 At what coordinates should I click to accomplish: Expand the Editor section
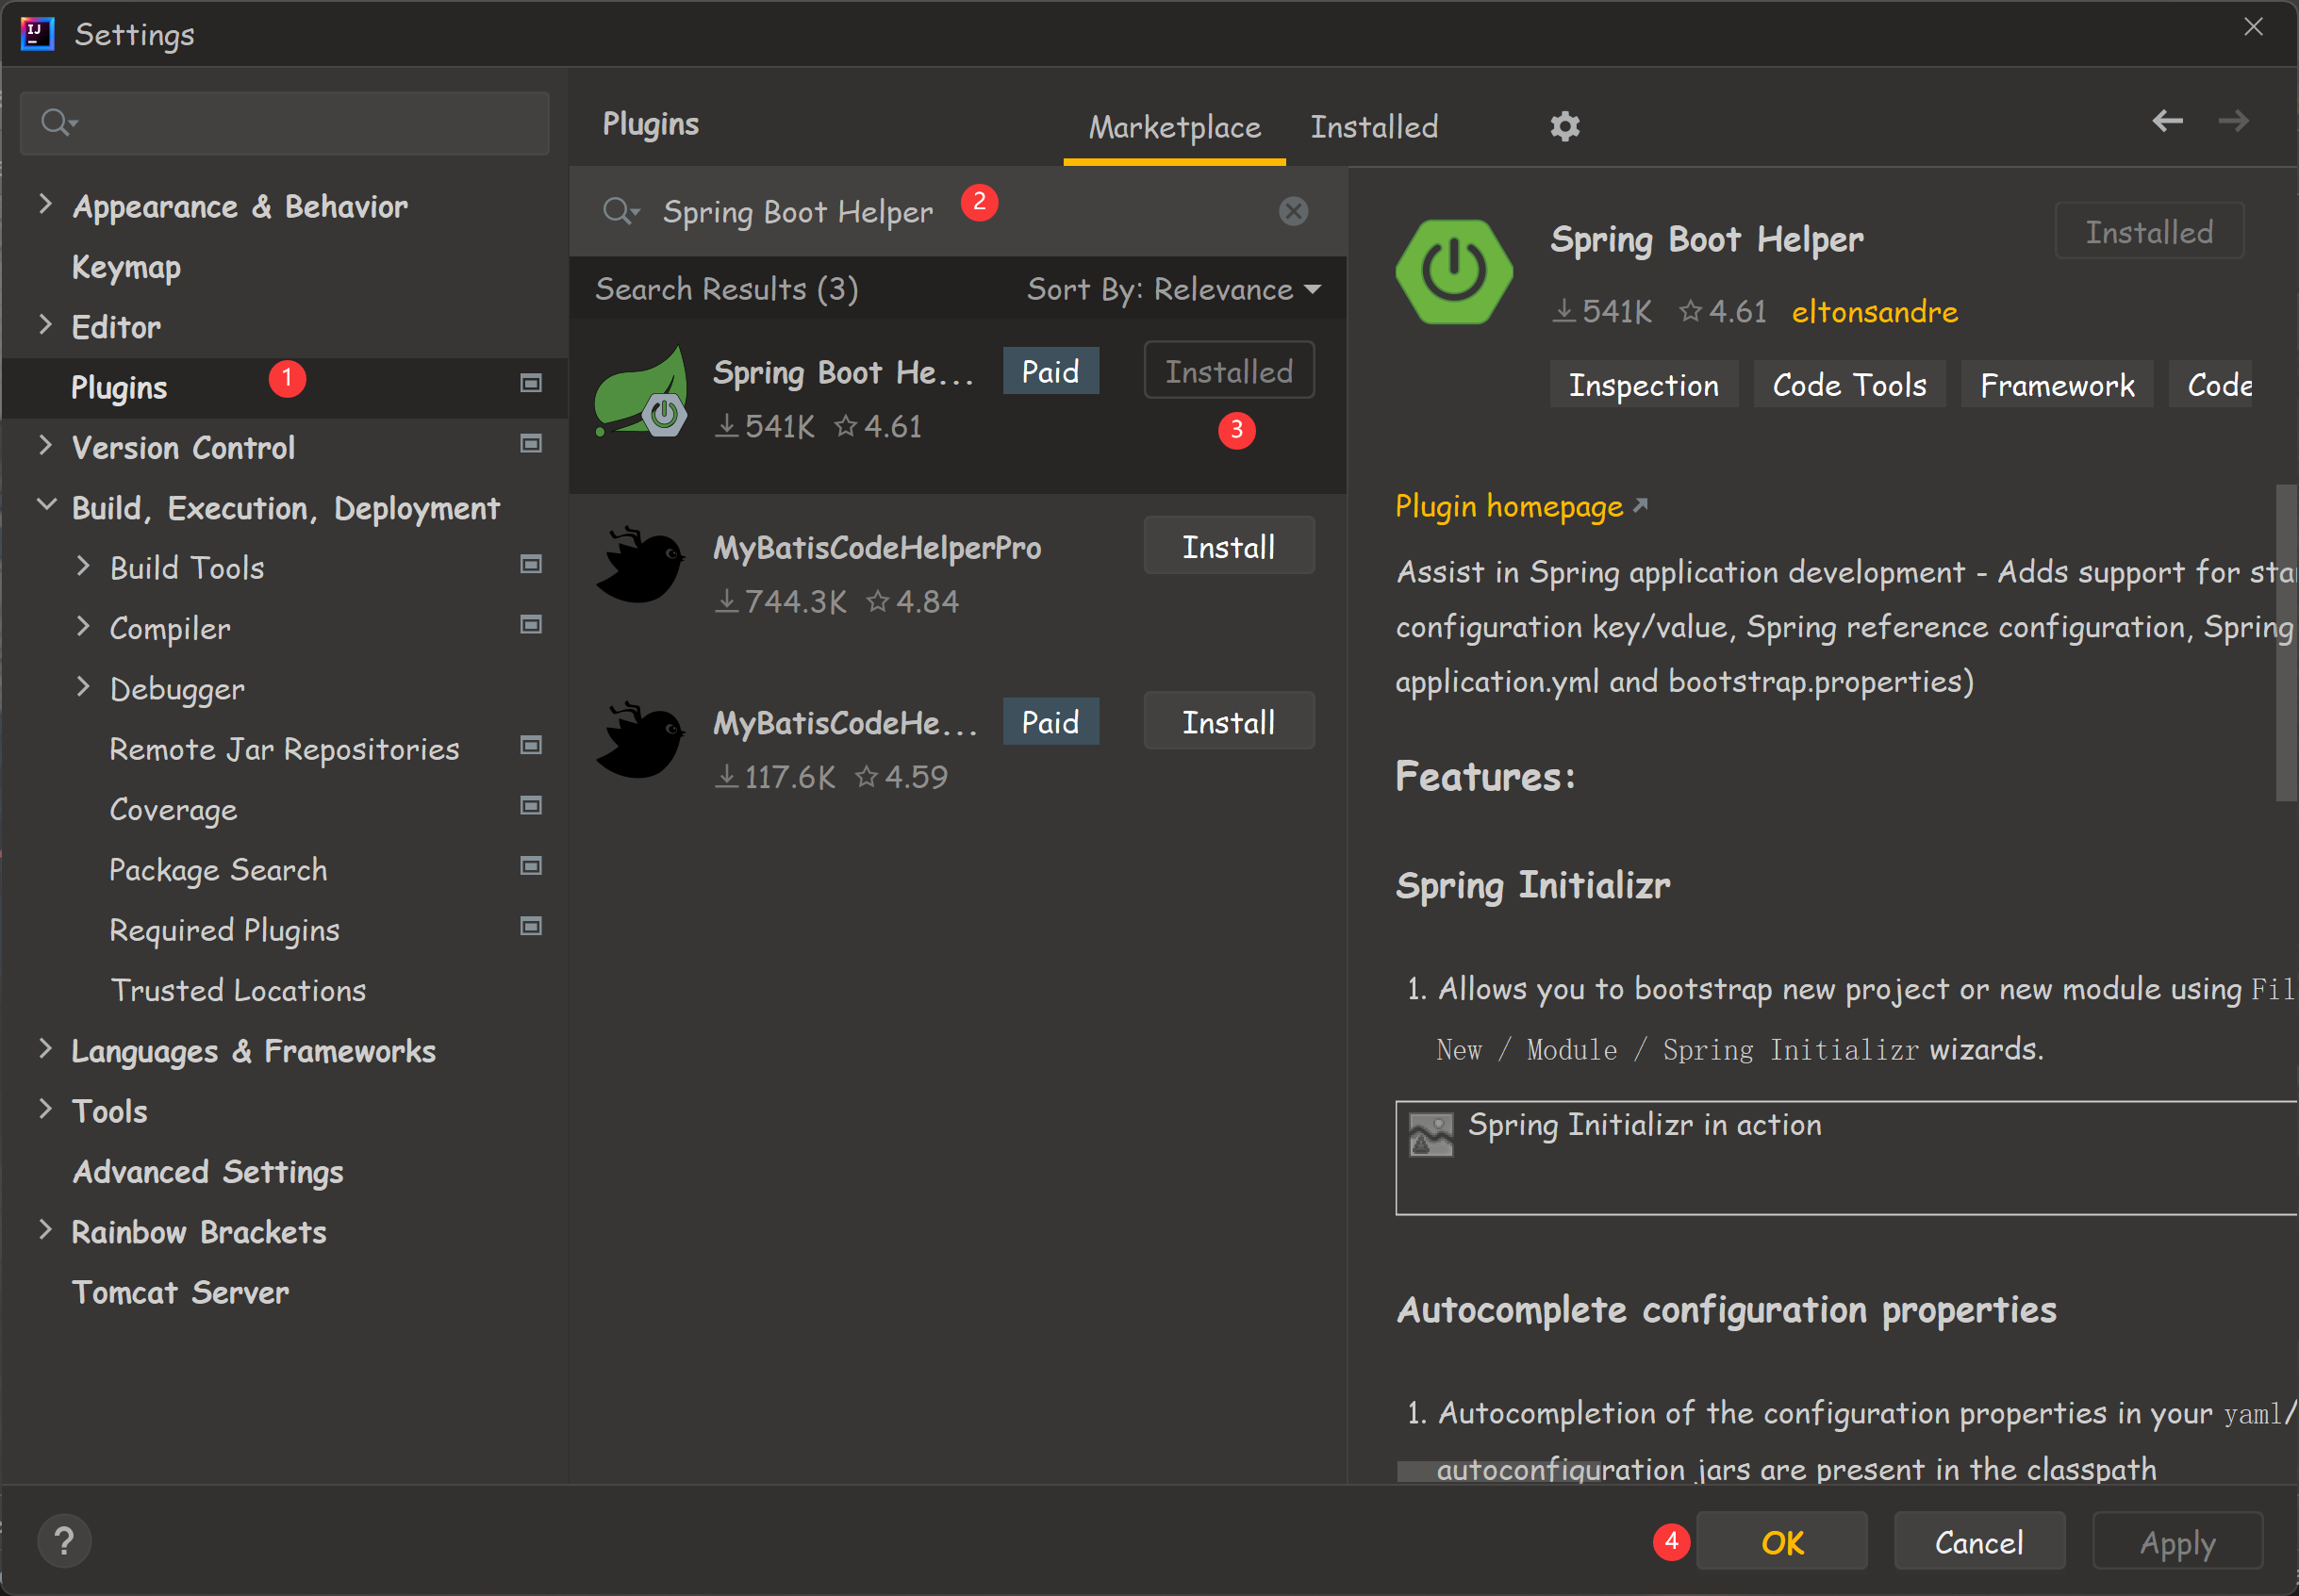(x=45, y=324)
